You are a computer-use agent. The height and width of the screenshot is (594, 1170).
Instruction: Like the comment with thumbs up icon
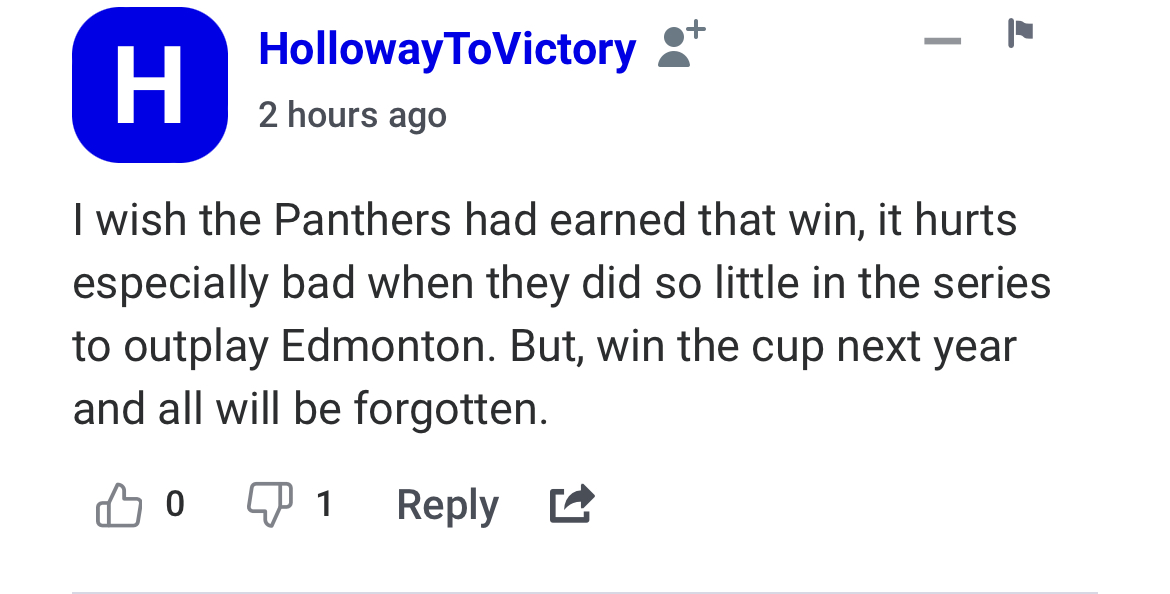click(119, 504)
